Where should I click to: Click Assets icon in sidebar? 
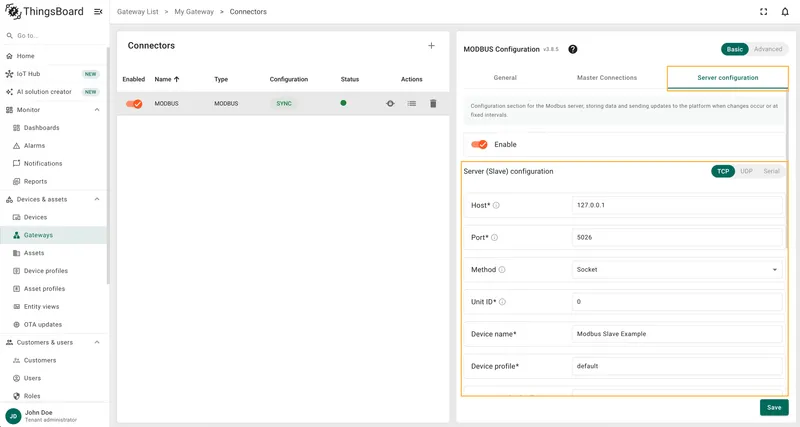coord(16,253)
